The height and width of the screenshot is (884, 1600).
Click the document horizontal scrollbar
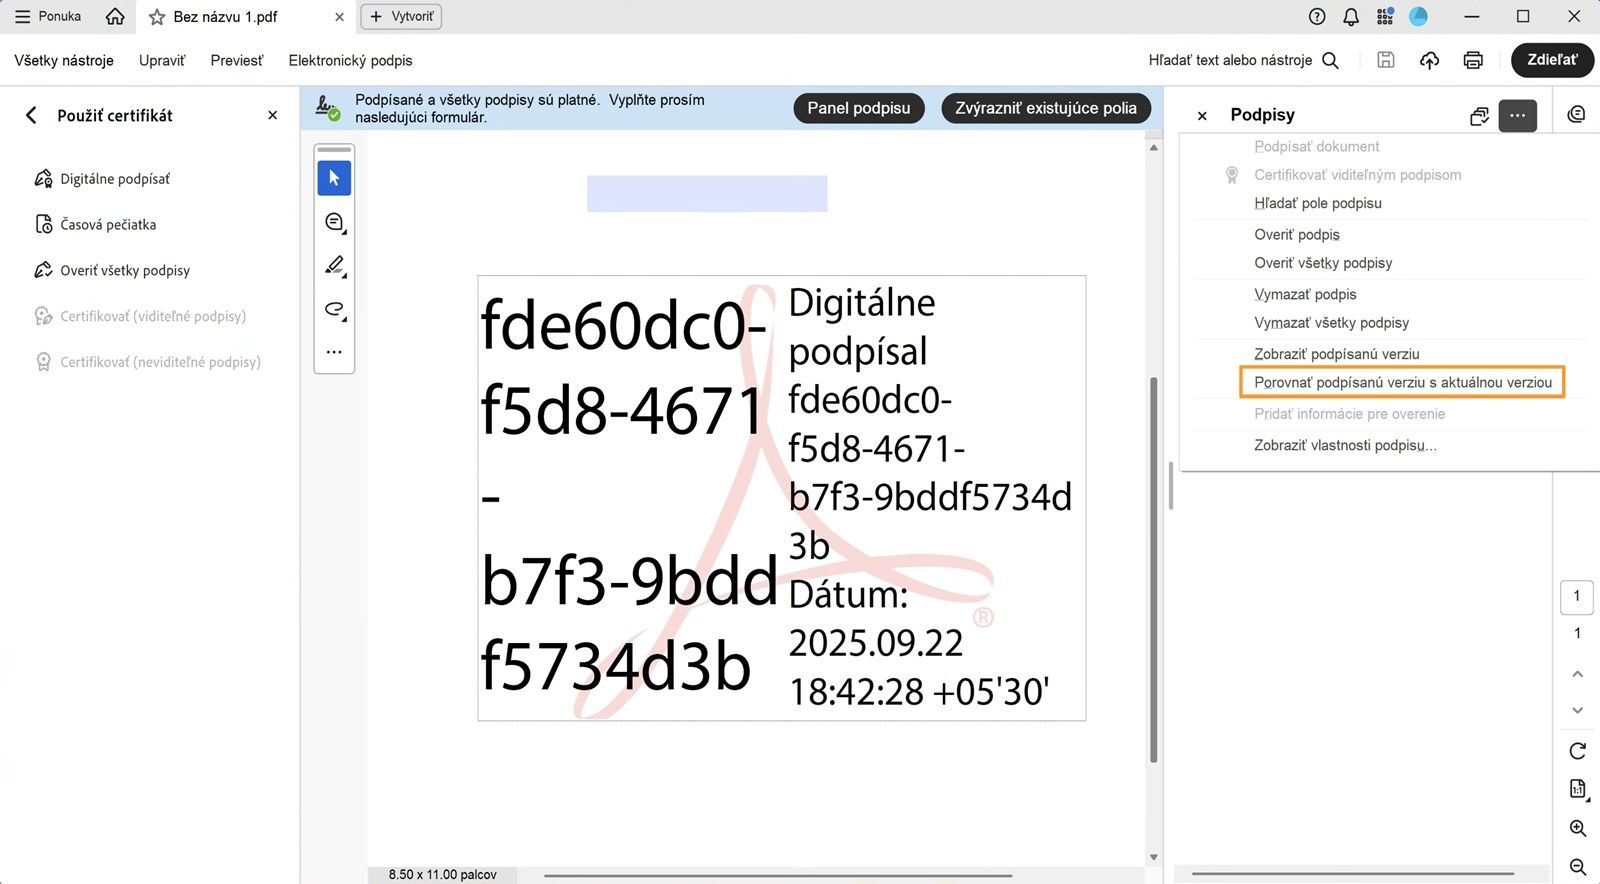[x=778, y=876]
